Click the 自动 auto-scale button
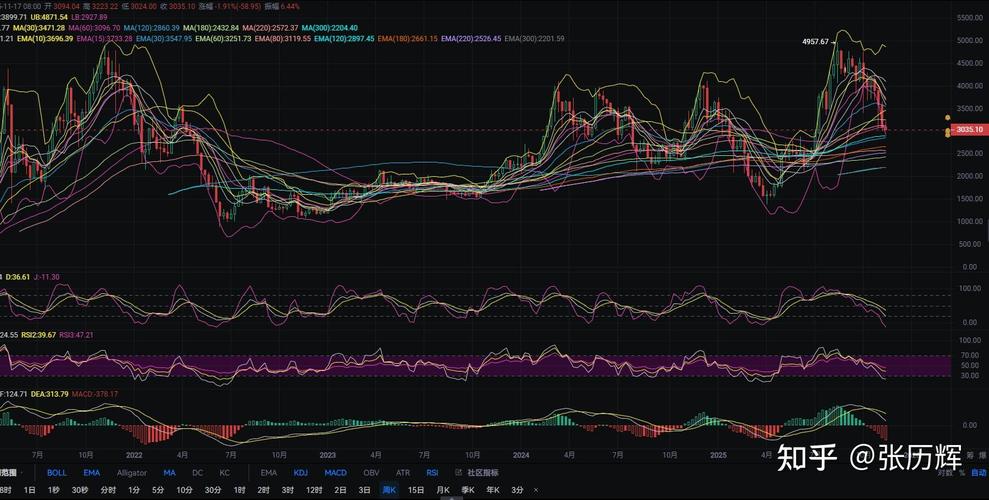This screenshot has width=989, height=500. coord(978,473)
